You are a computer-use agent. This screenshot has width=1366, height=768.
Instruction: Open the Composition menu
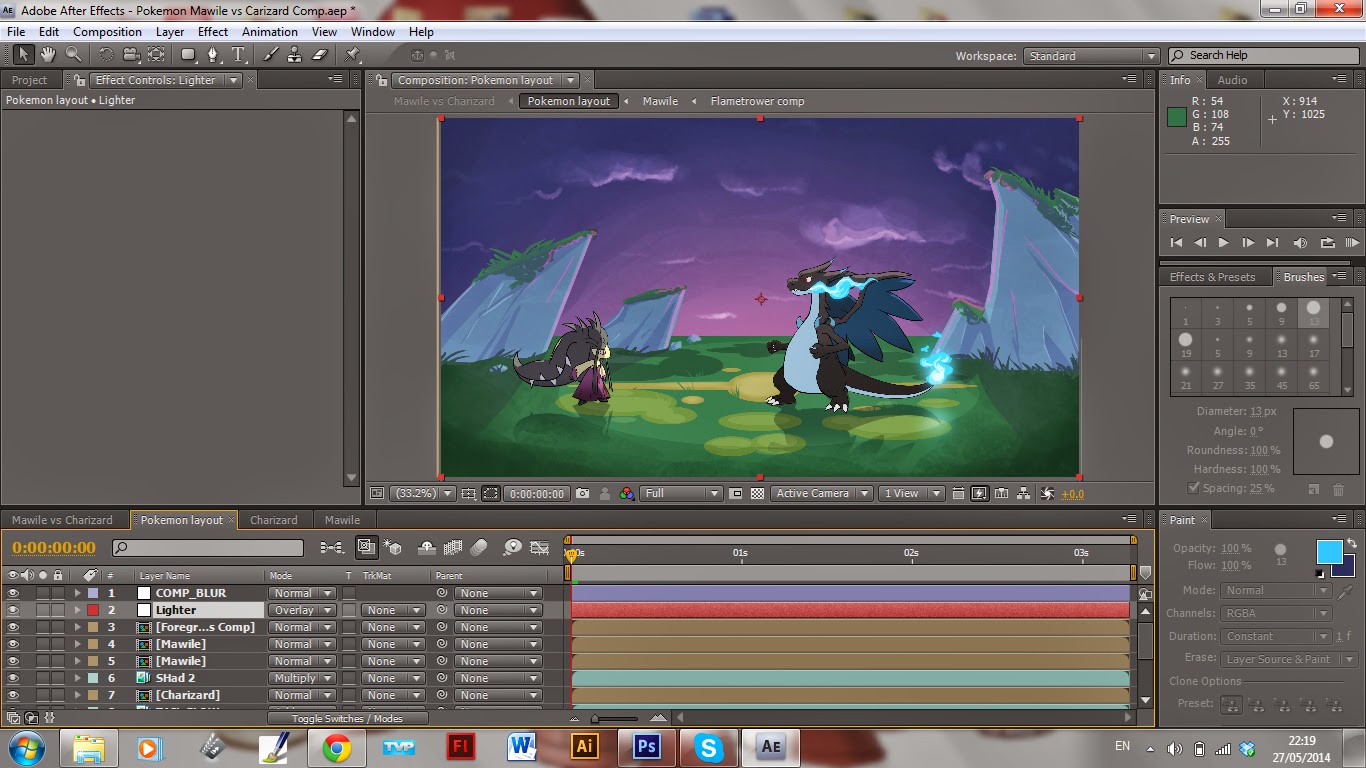pos(107,32)
